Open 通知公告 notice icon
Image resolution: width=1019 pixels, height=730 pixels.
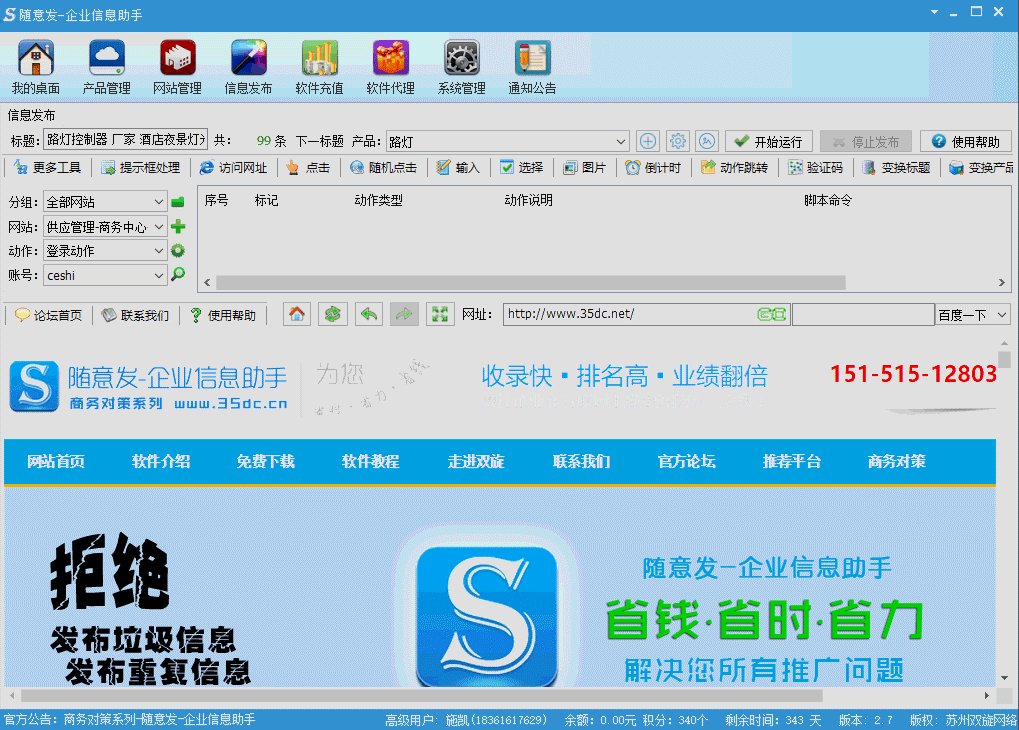[532, 66]
